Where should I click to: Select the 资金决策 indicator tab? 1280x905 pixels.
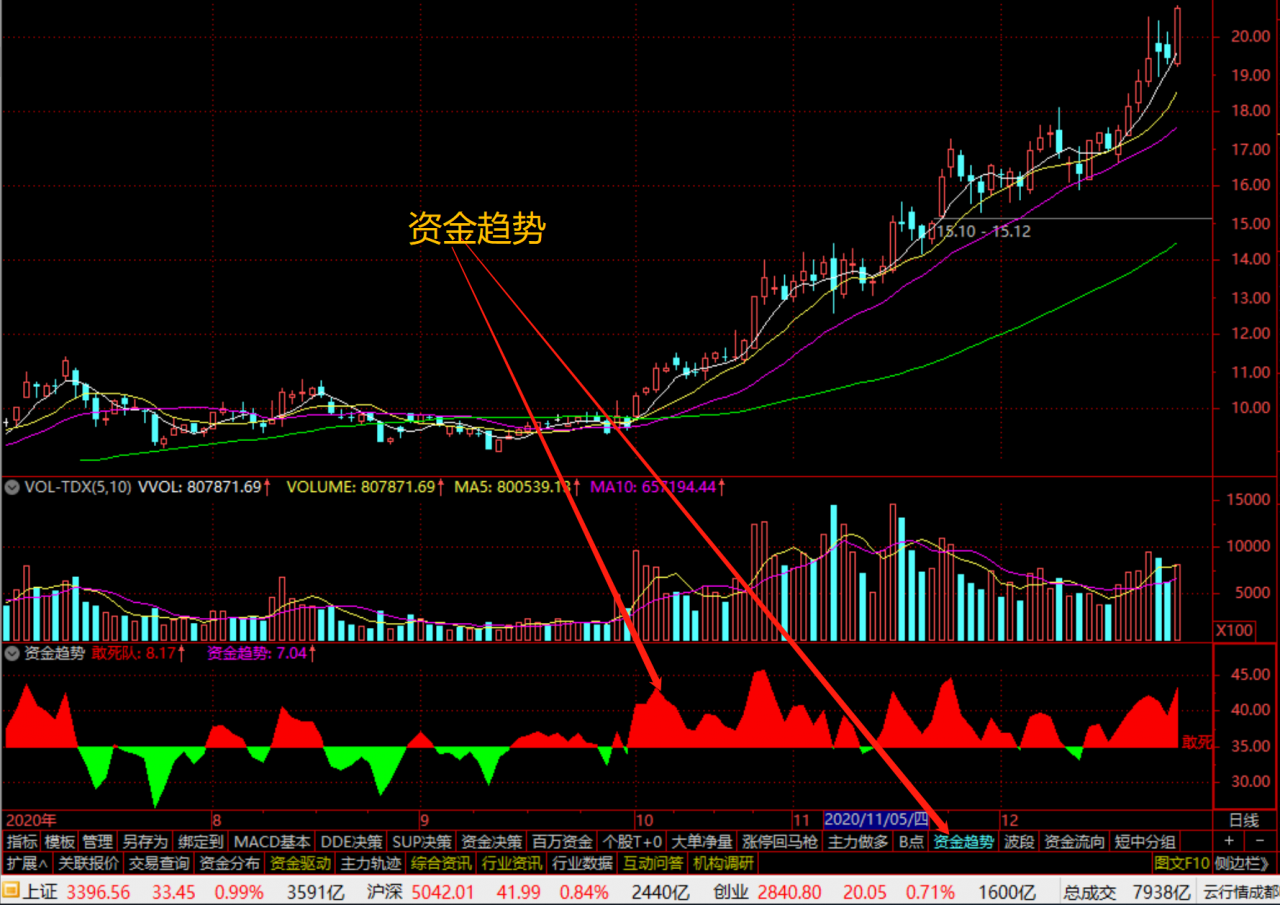(x=491, y=842)
